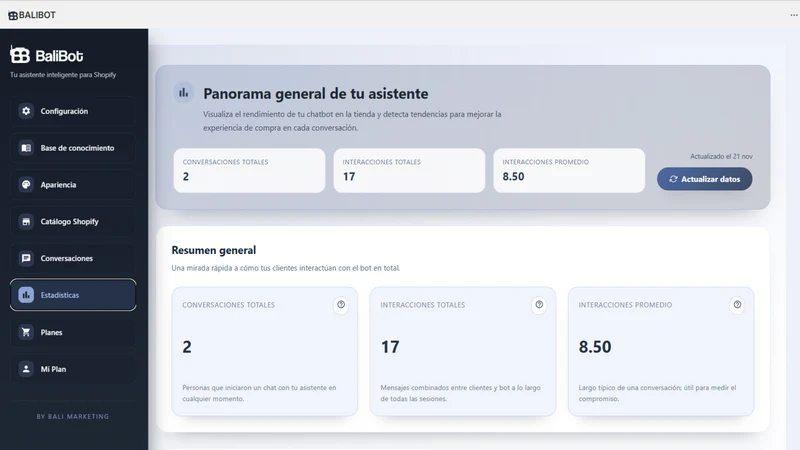The height and width of the screenshot is (450, 800).
Task: Click the Base de conocimiento book icon
Action: click(x=26, y=148)
